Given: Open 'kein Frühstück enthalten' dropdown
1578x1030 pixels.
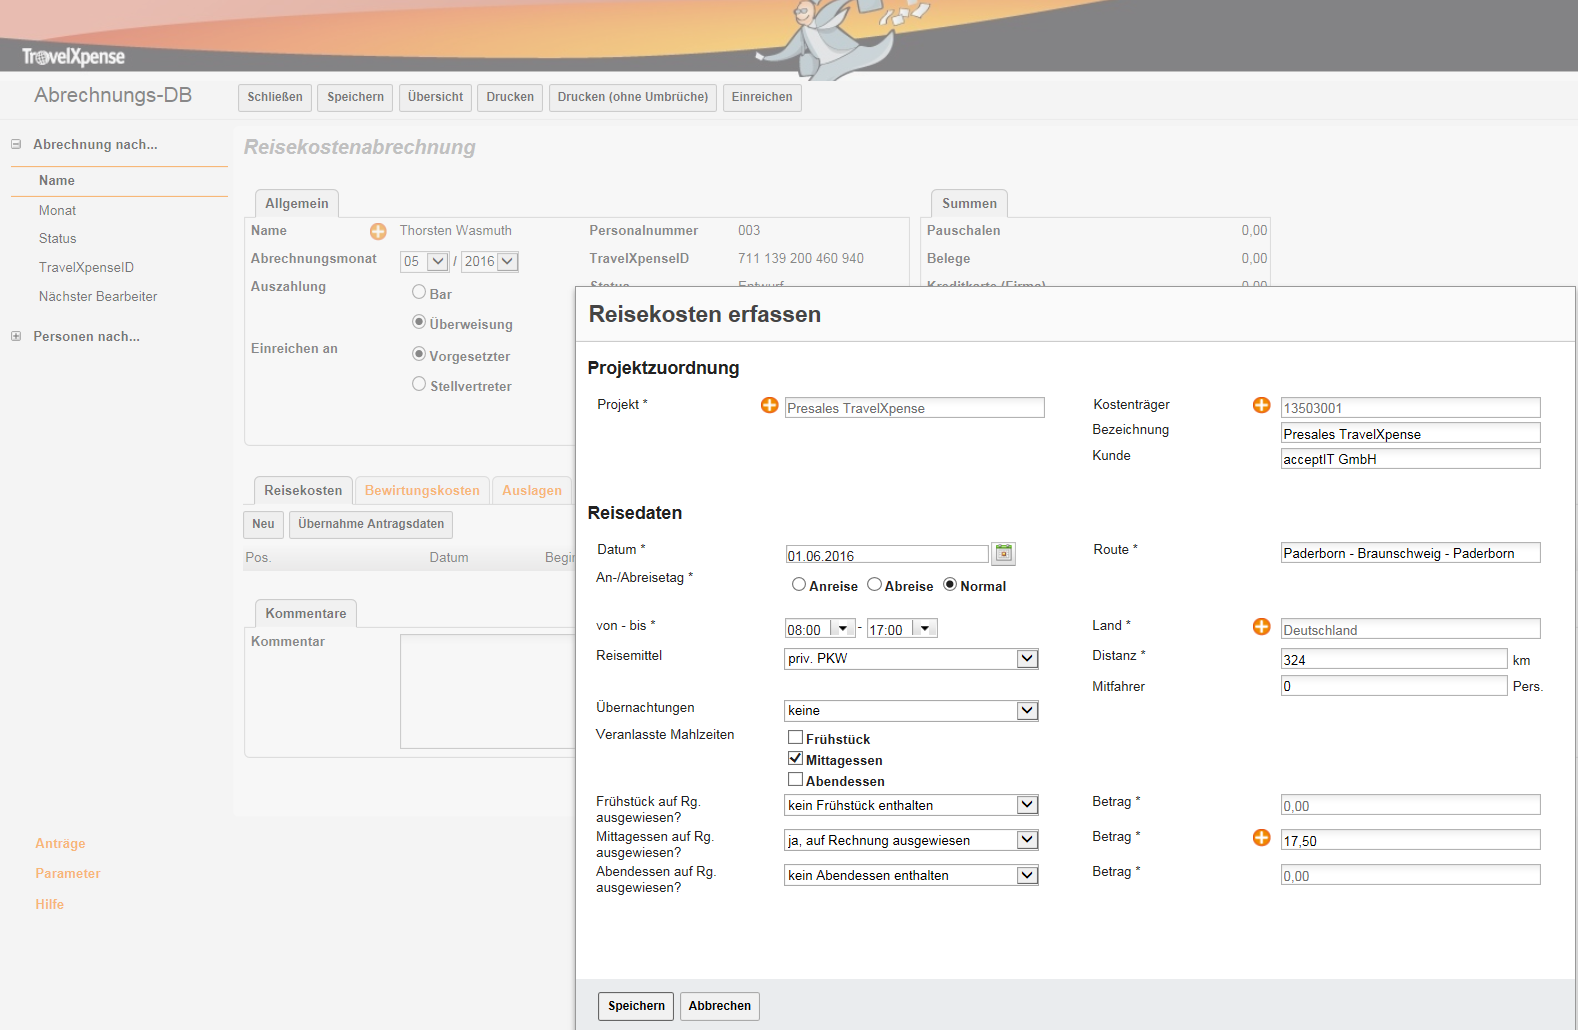Looking at the screenshot, I should pos(911,805).
